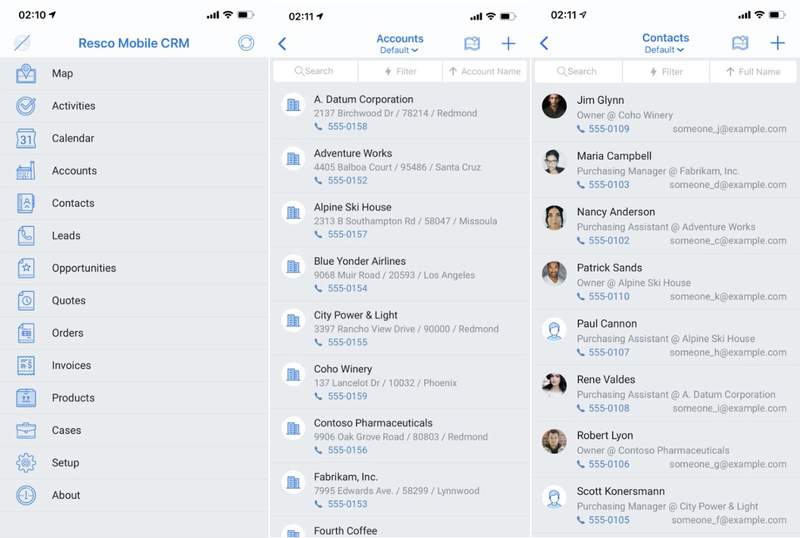Select the Opportunities star icon
The height and width of the screenshot is (538, 800).
[x=26, y=268]
